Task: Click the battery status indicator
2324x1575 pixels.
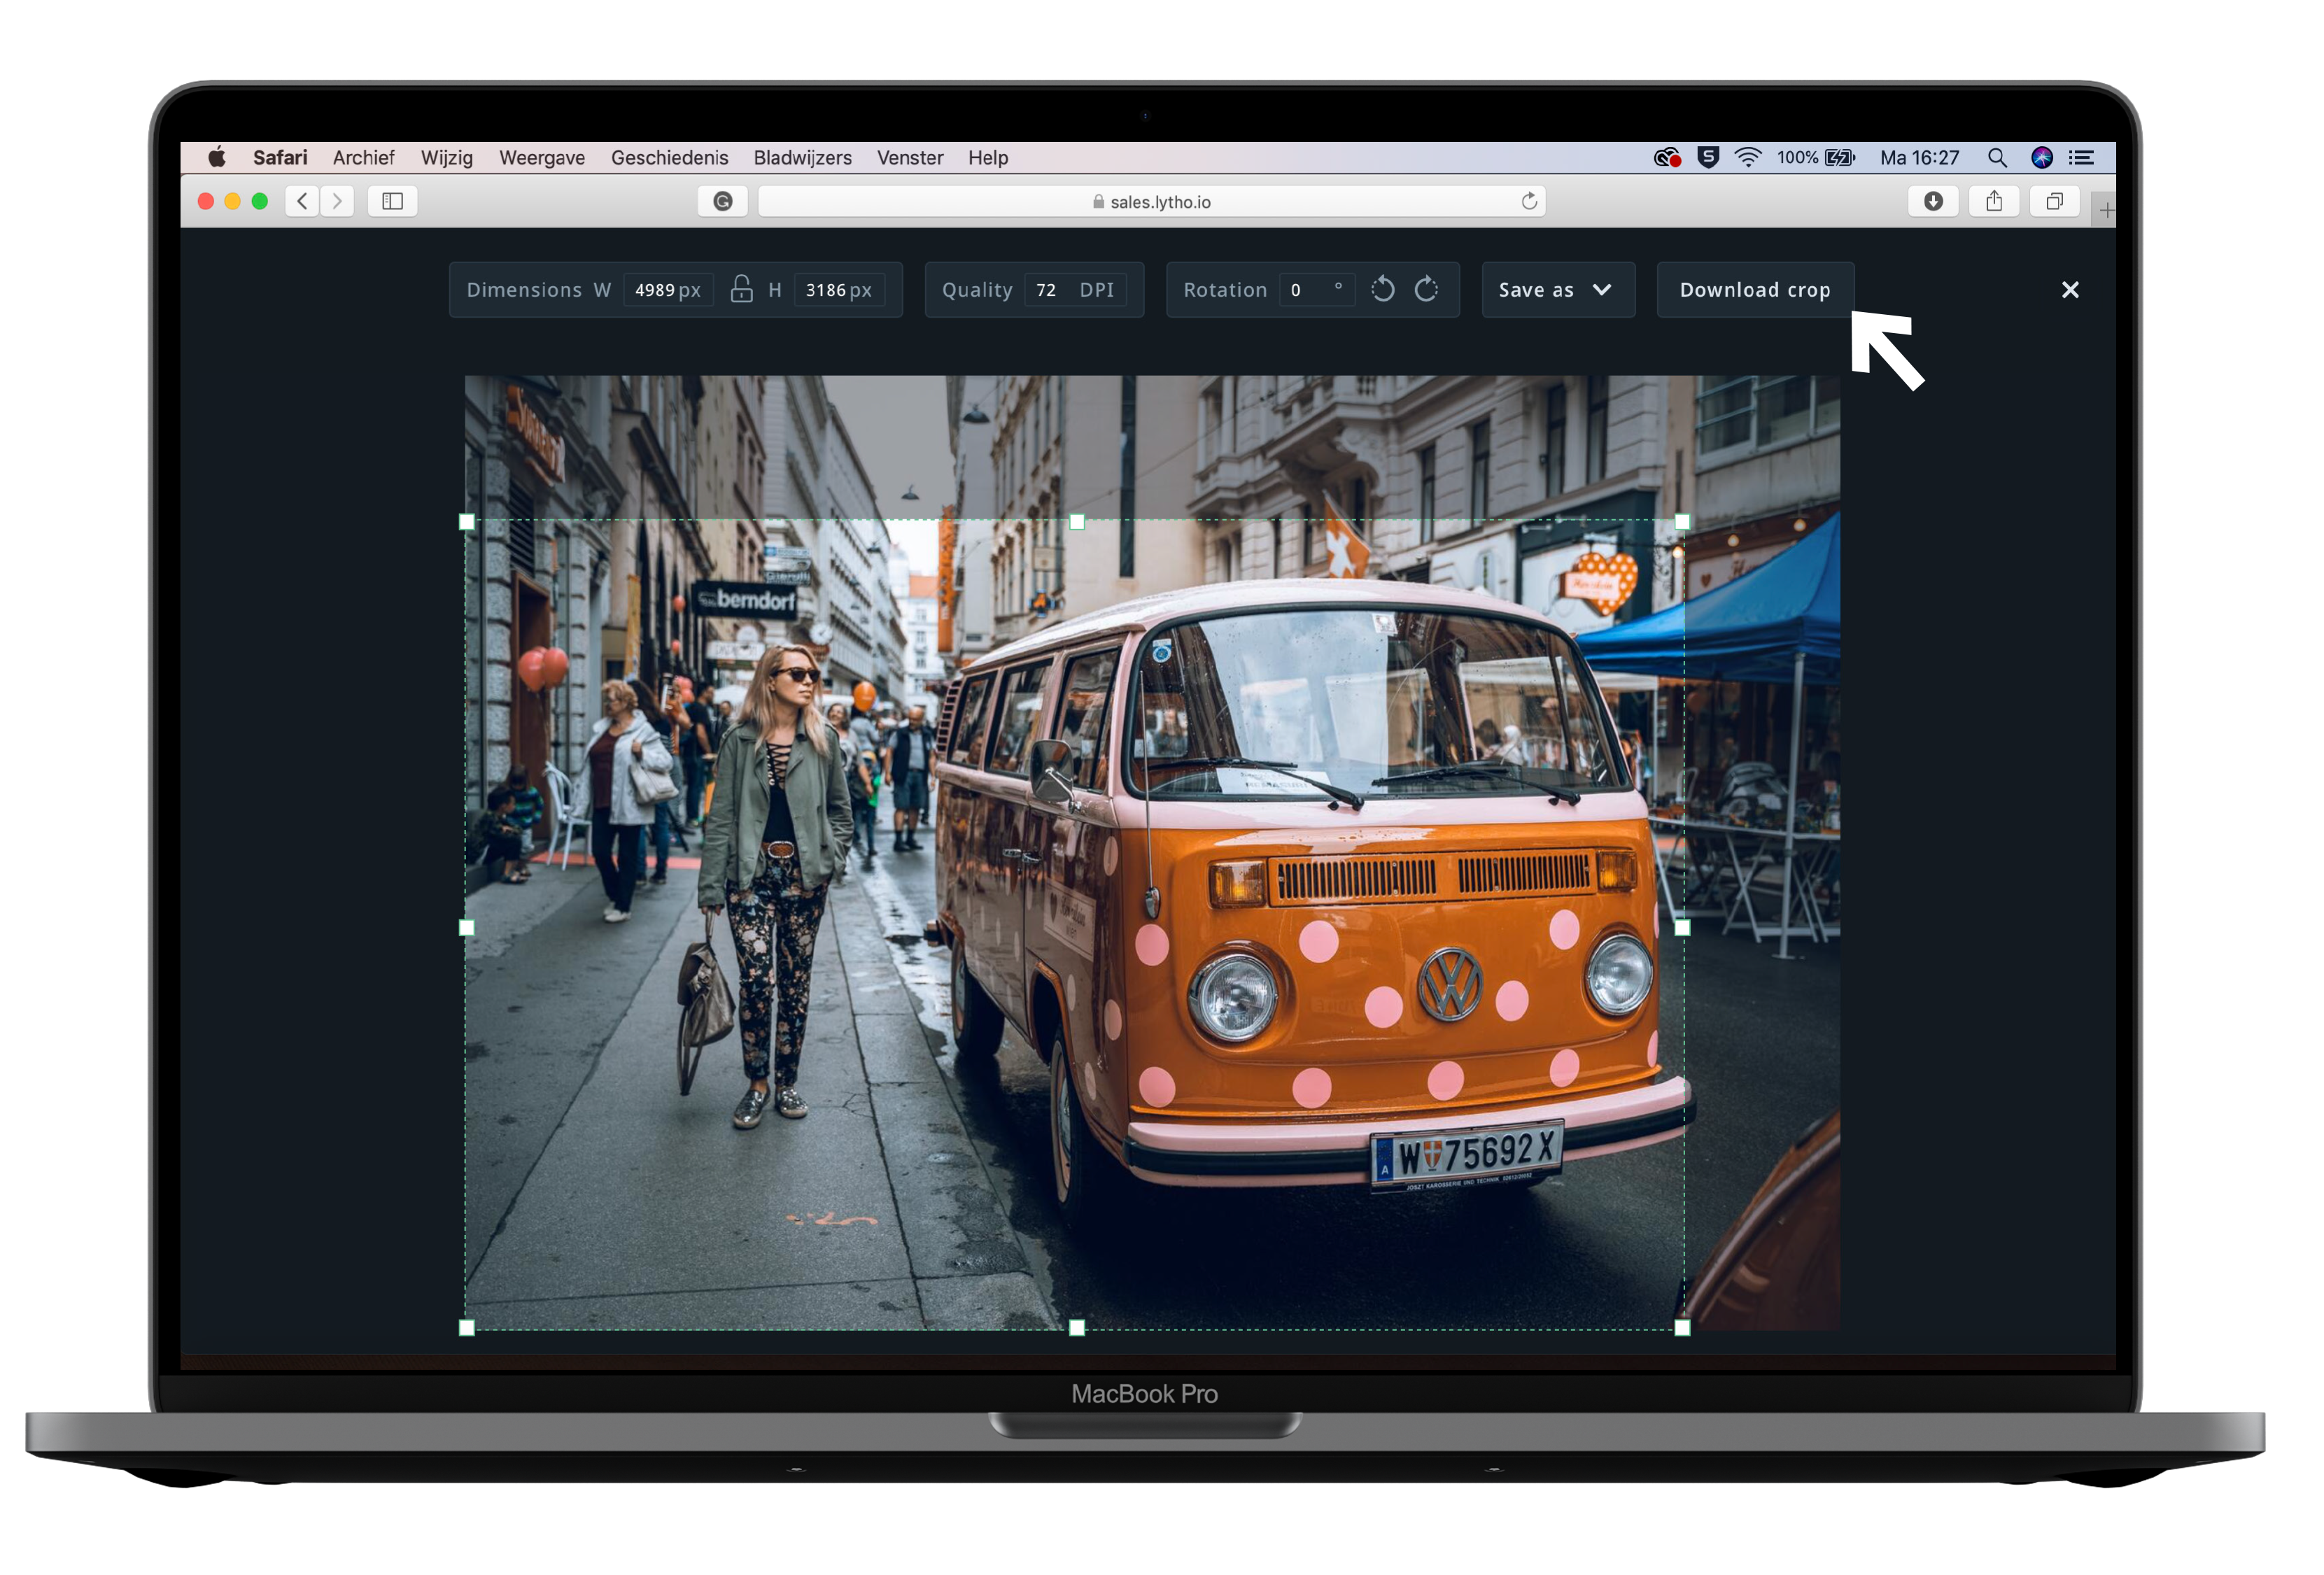Action: [1840, 157]
